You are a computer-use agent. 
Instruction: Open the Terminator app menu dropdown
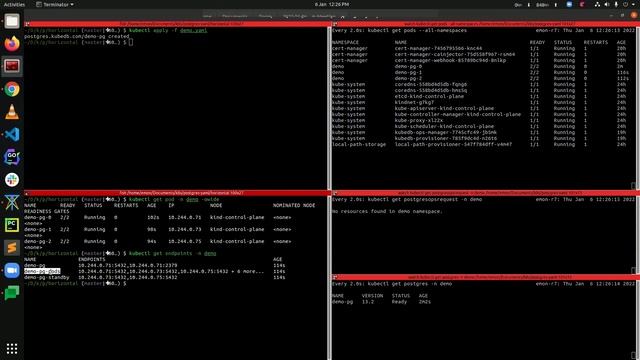click(55, 4)
